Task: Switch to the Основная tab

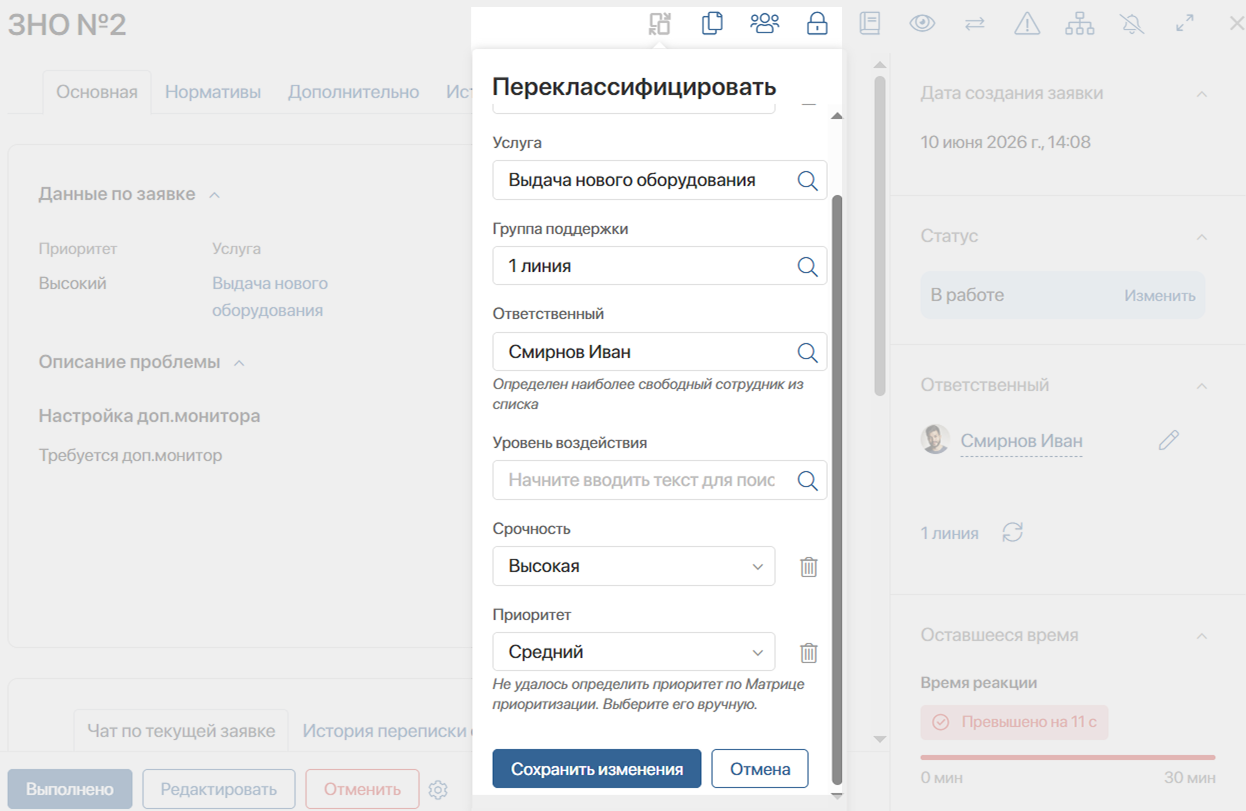Action: [x=97, y=92]
